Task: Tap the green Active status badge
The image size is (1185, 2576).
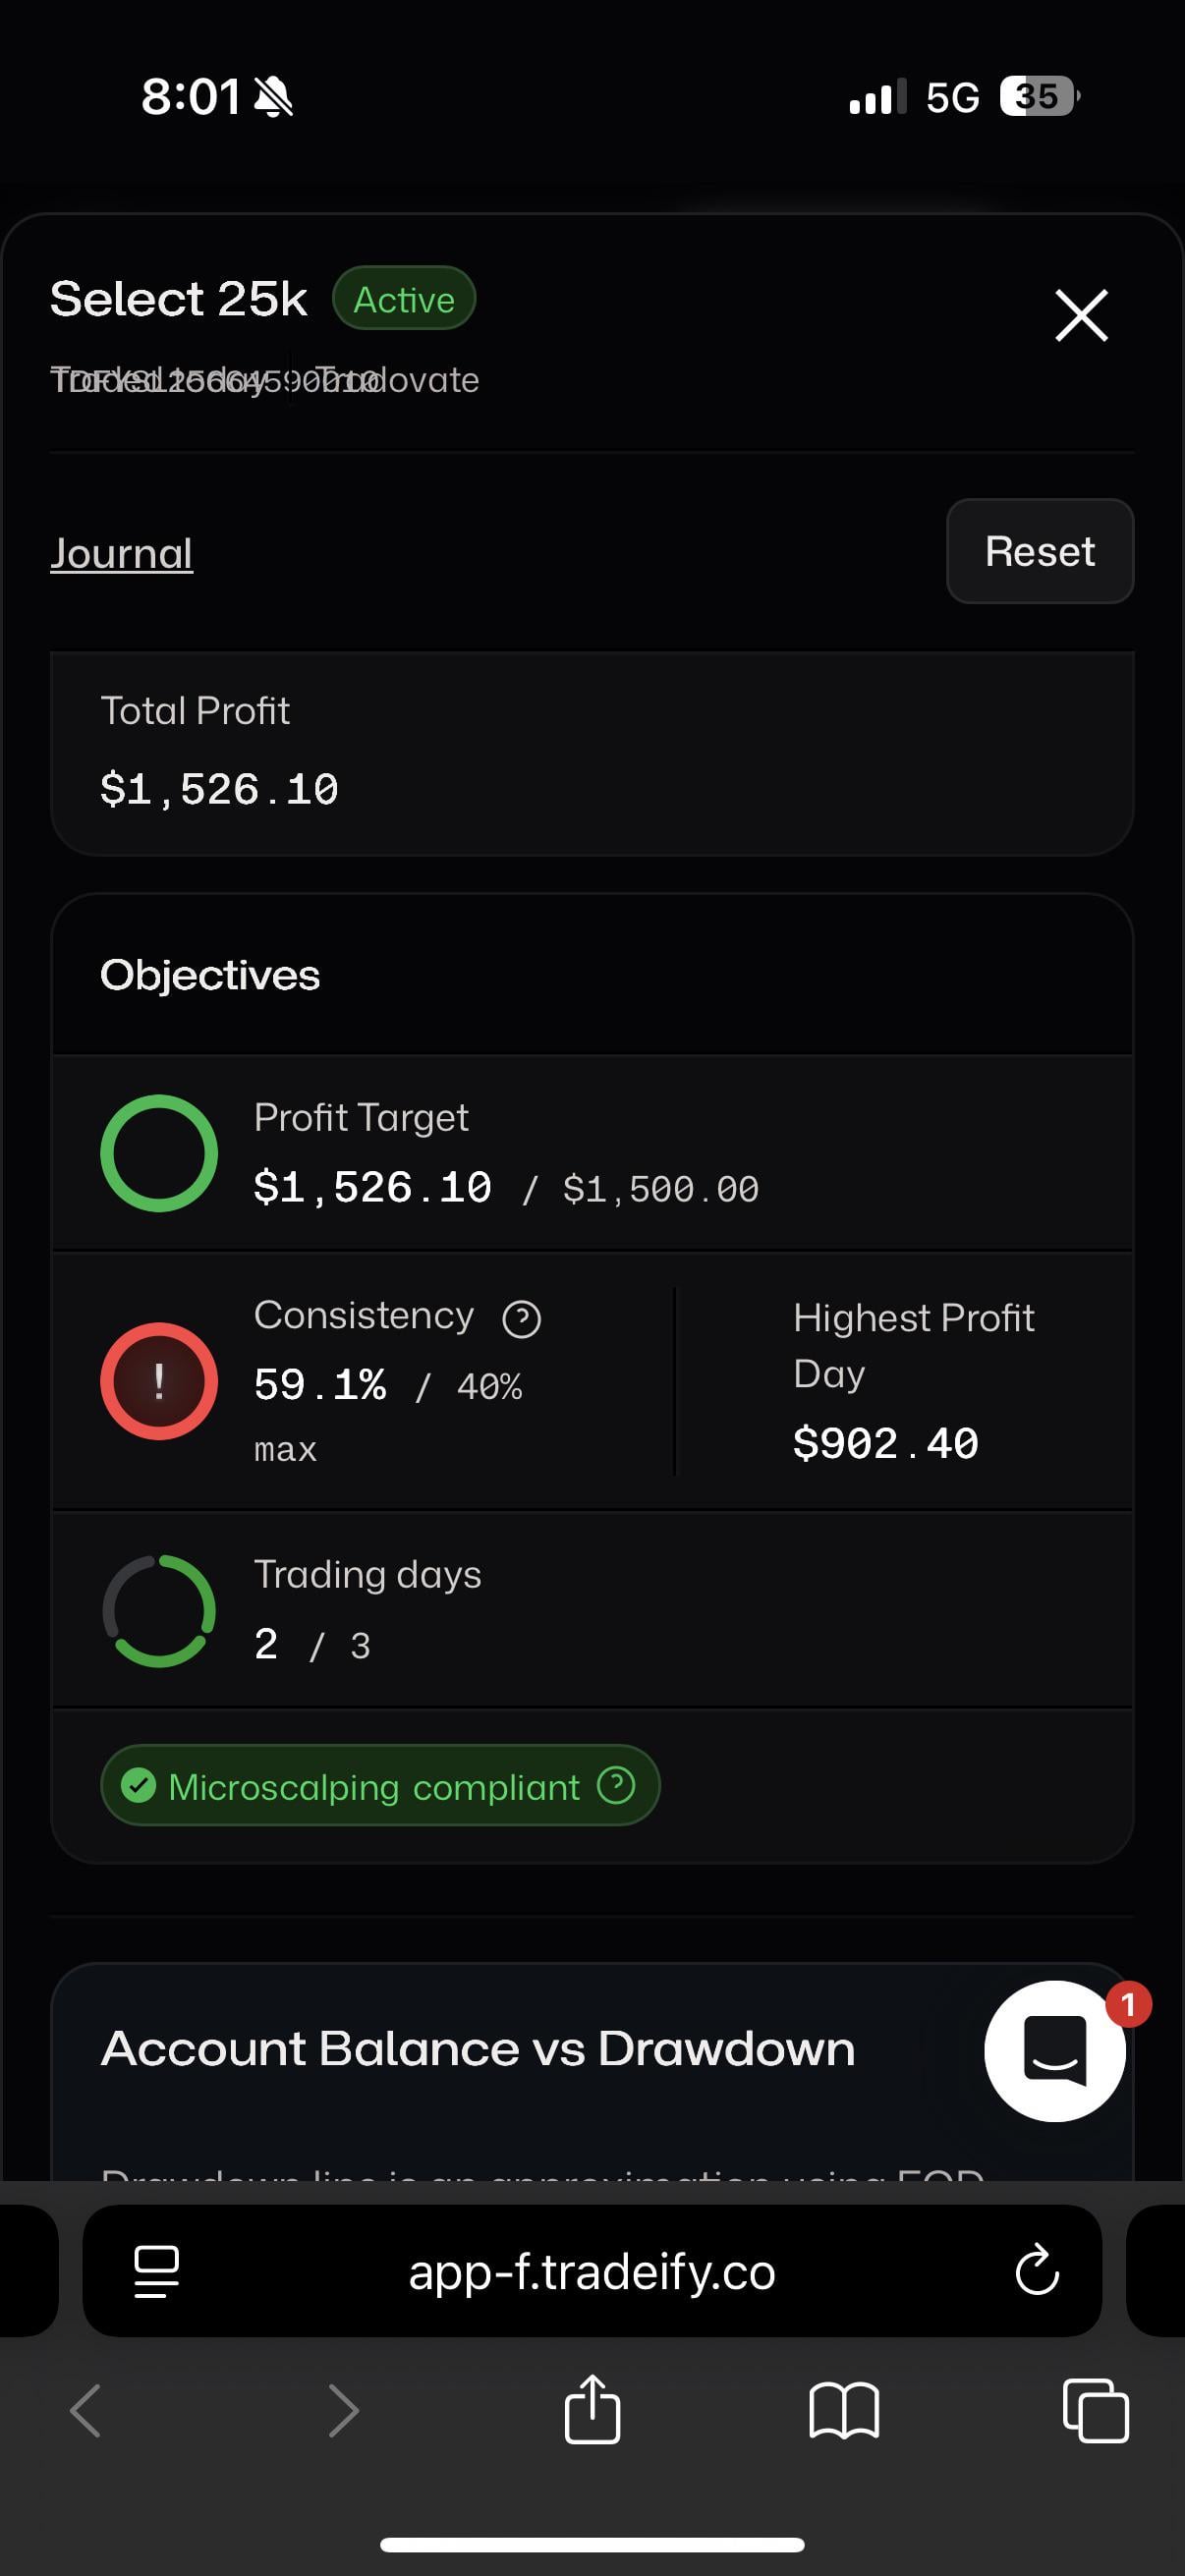Action: pos(404,299)
